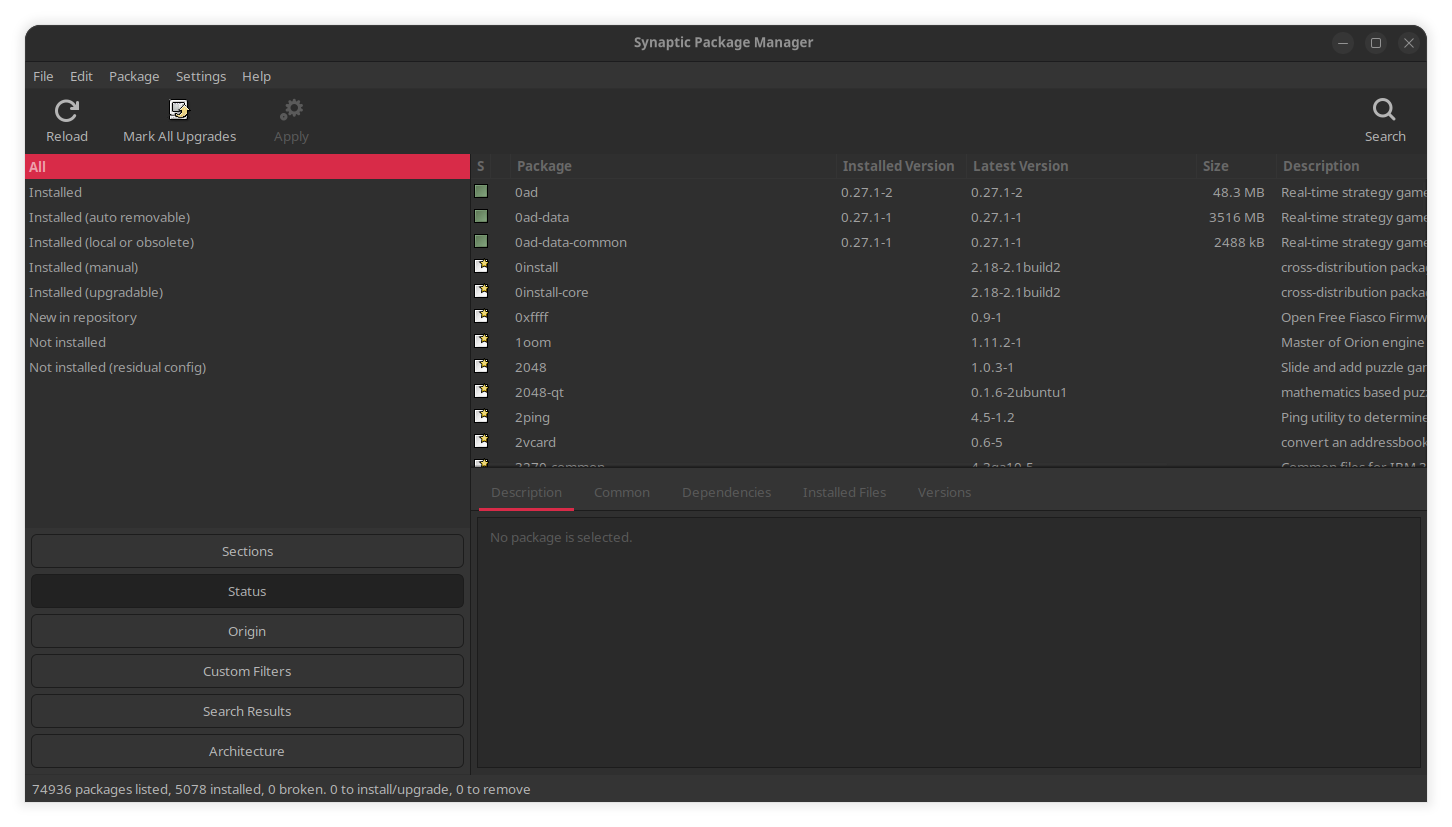Screen dimensions: 1452x827
Task: Switch to the Dependencies tab
Action: (x=726, y=492)
